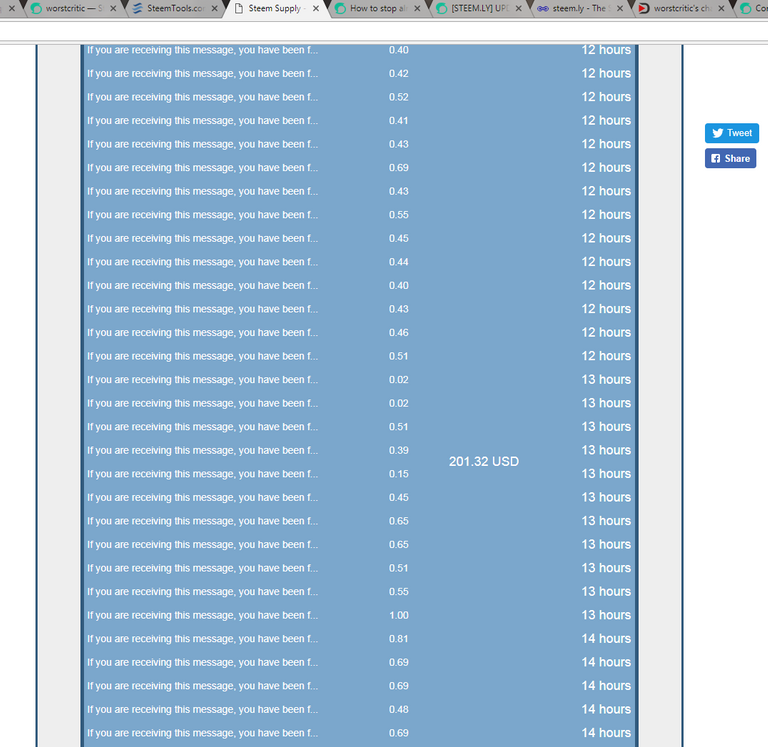Click the Steem Supply tab page icon

click(239, 8)
